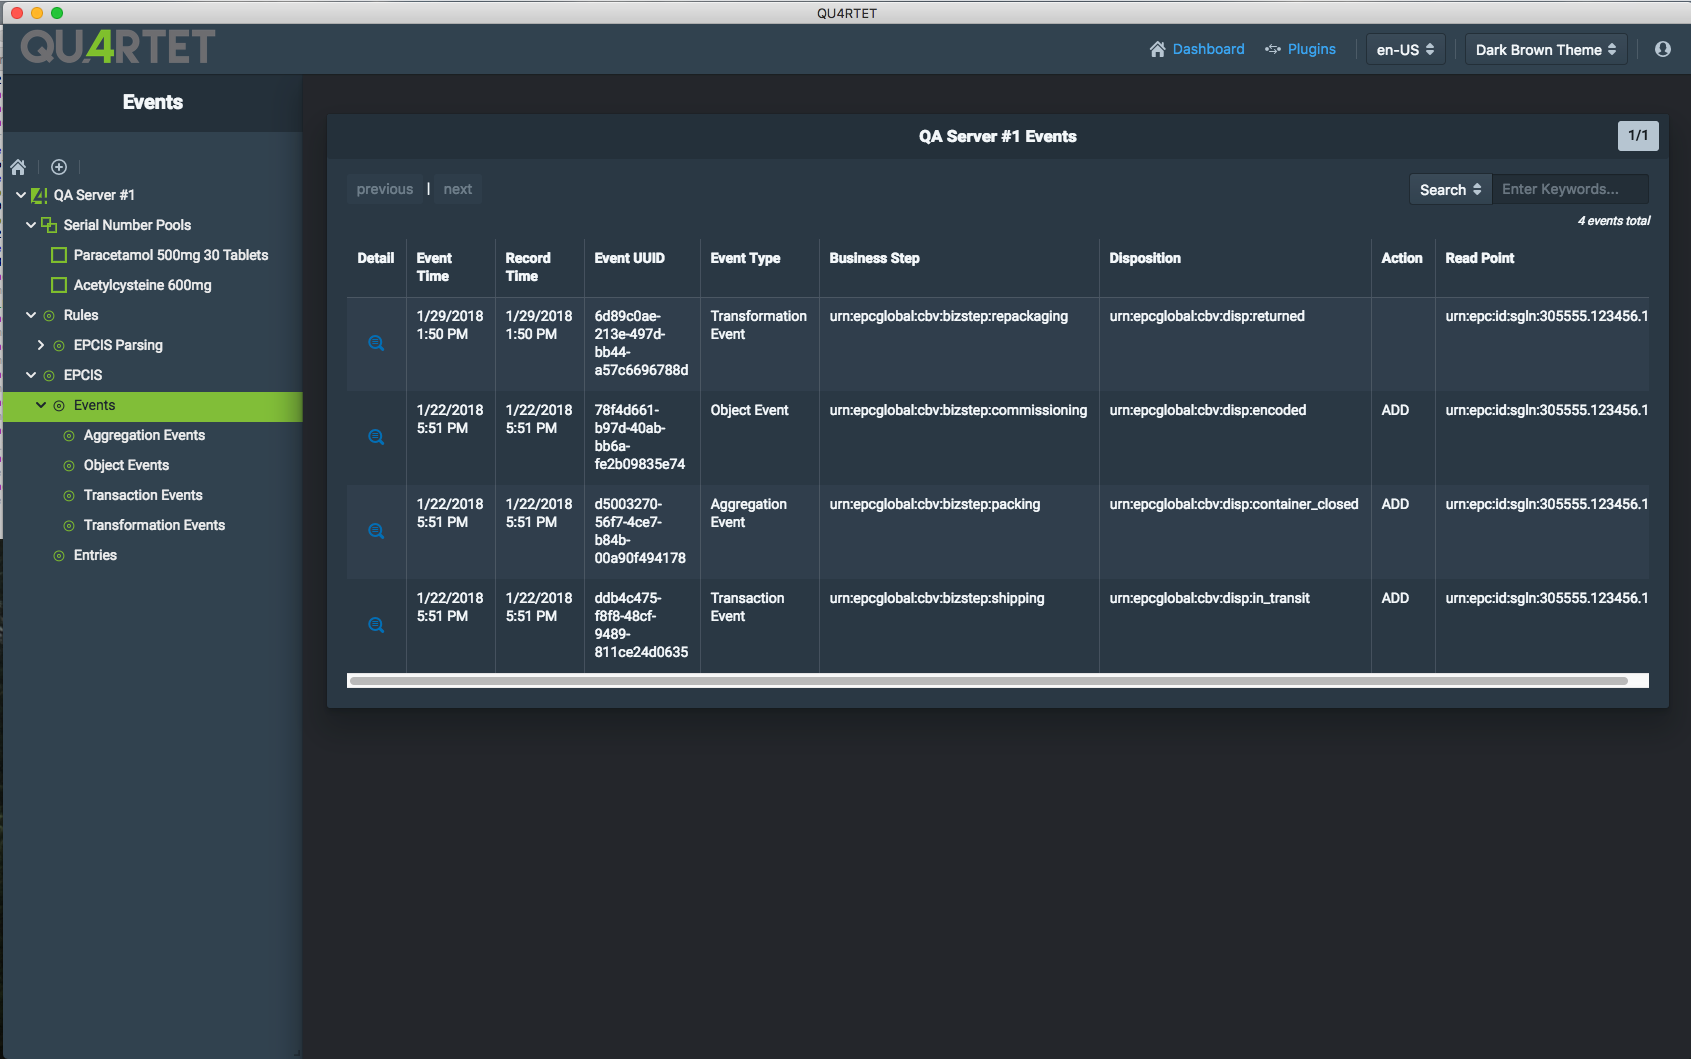The image size is (1691, 1059).
Task: Collapse the Events tree node
Action: [41, 405]
